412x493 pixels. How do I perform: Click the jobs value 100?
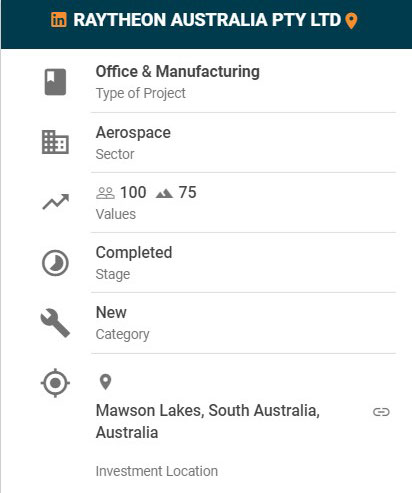(133, 193)
